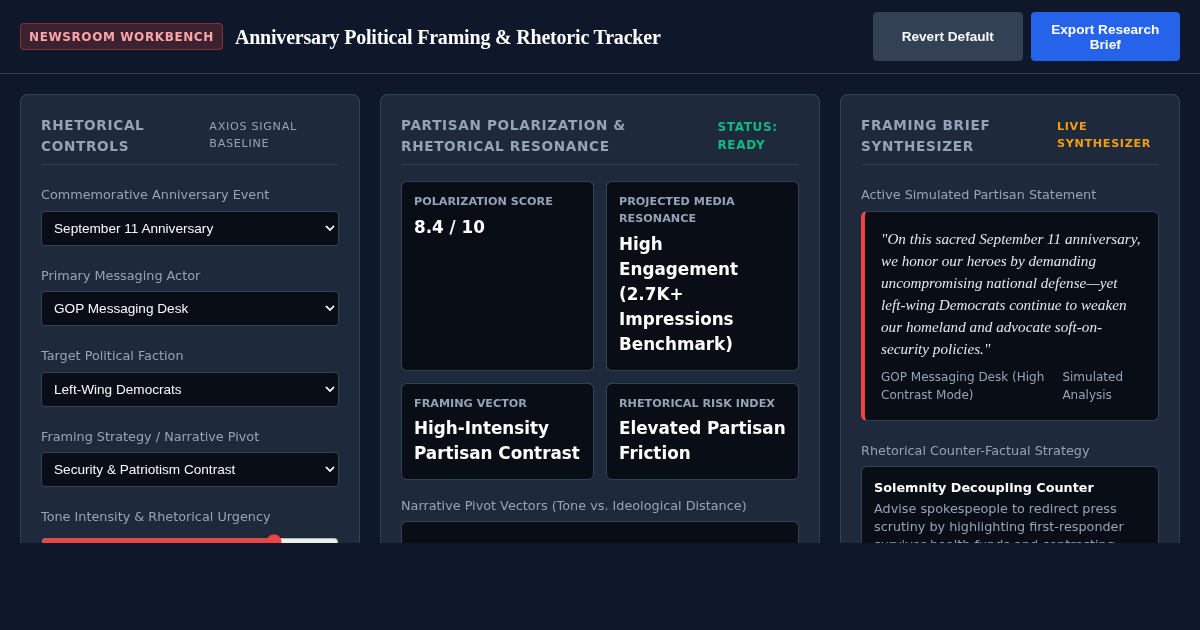Viewport: 1200px width, 630px height.
Task: Open the Framing Strategy / Narrative Pivot dropdown
Action: tap(190, 469)
